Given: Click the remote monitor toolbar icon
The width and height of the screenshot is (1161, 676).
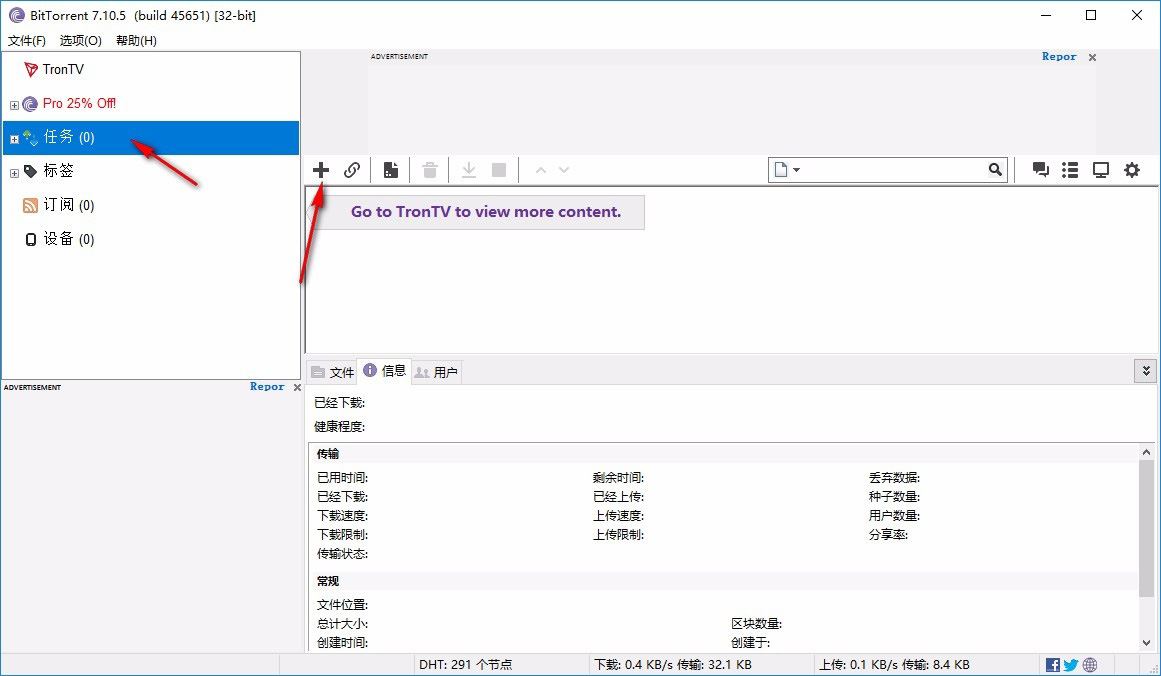Looking at the screenshot, I should 1101,170.
